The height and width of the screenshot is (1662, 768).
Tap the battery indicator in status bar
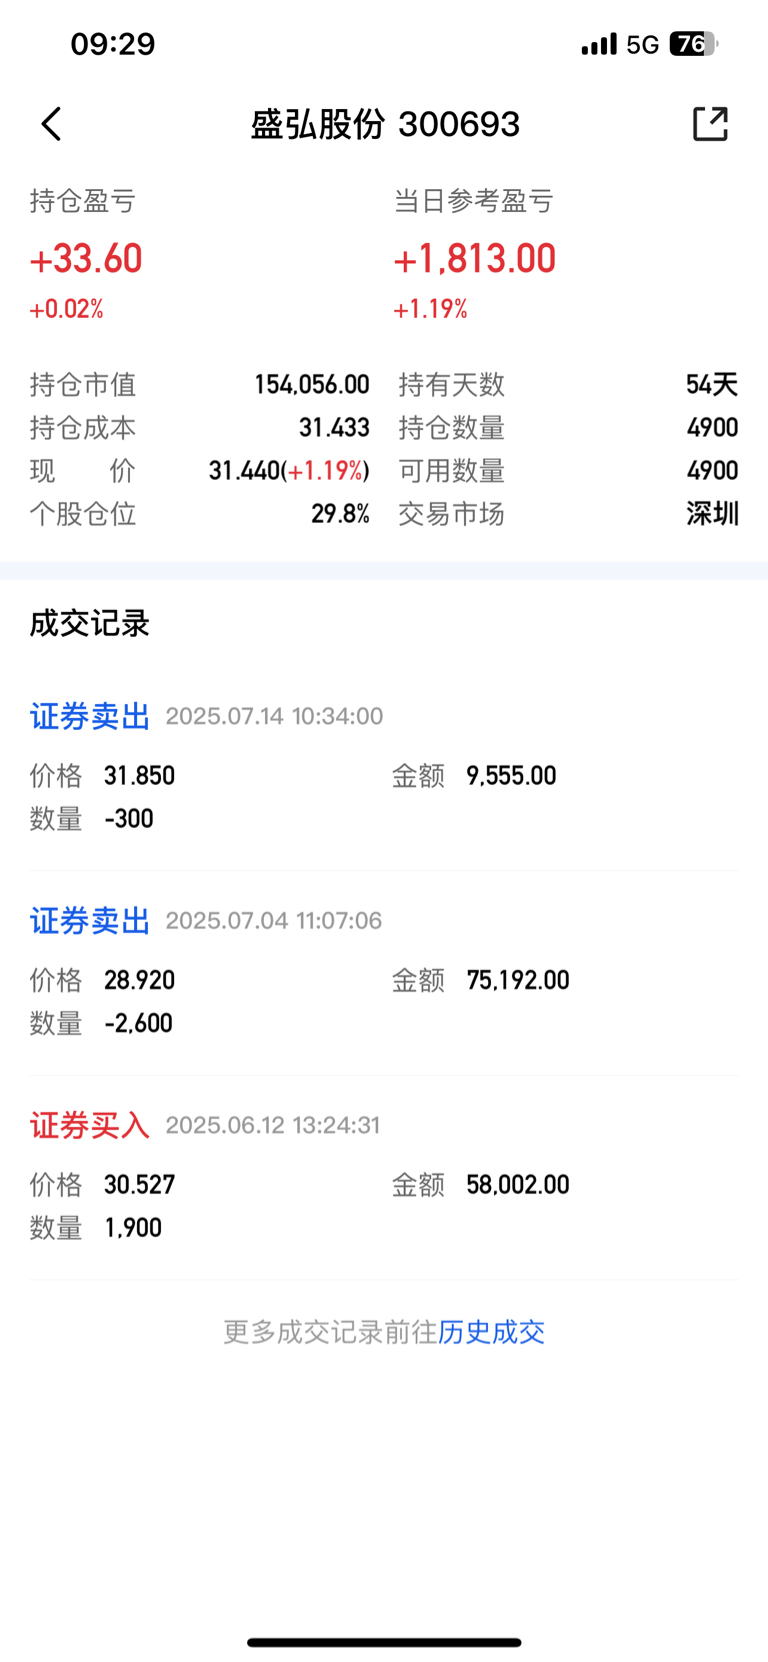[x=694, y=44]
